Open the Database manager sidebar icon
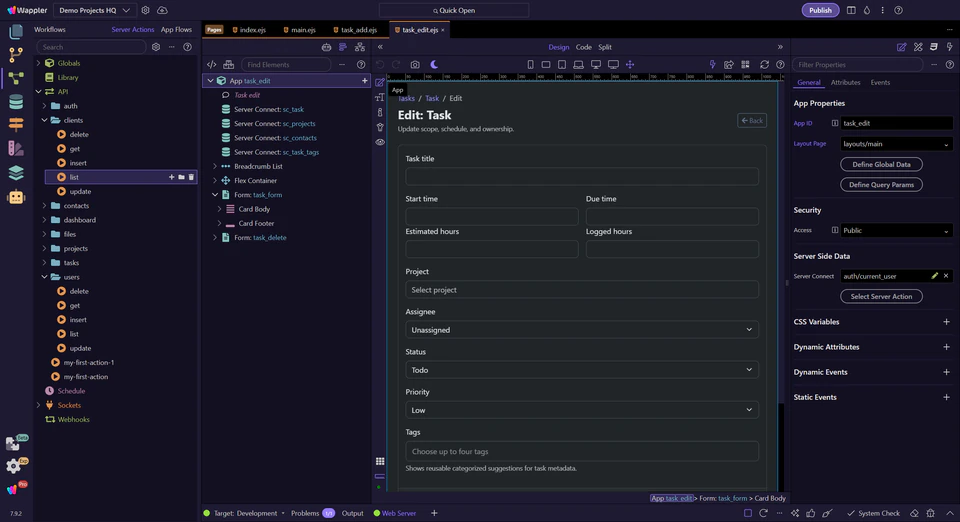Image resolution: width=960 pixels, height=522 pixels. click(x=16, y=102)
